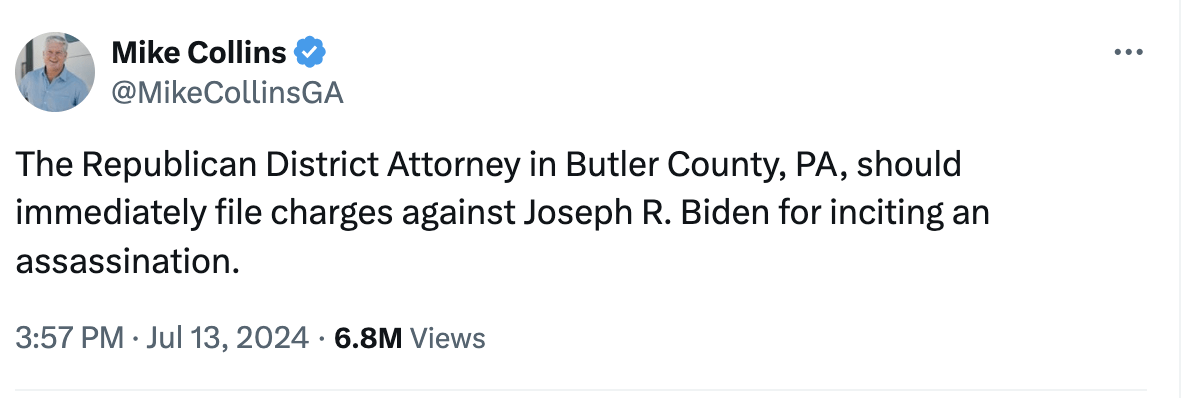Screen dimensions: 1182x398
Task: Open Mike Collins' profile picture
Action: (55, 72)
